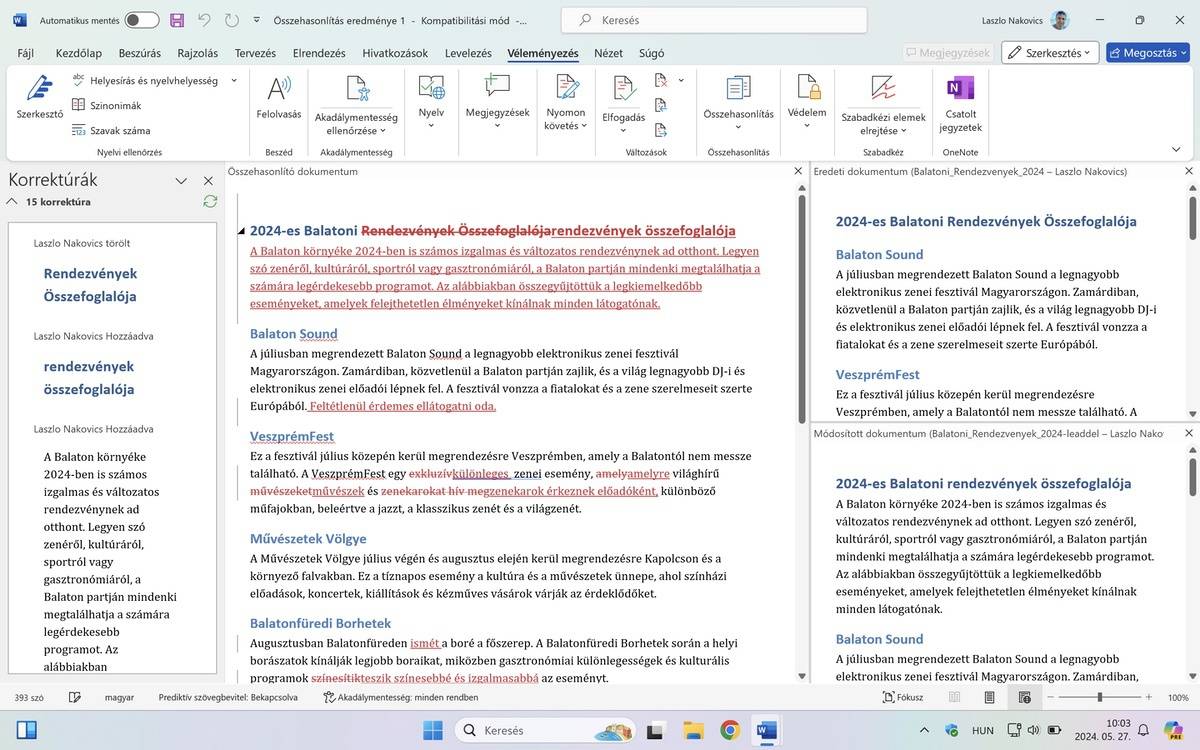Screen dimensions: 1200x750
Task: Switch to the Hivatkozások ribbon tab
Action: [x=395, y=53]
